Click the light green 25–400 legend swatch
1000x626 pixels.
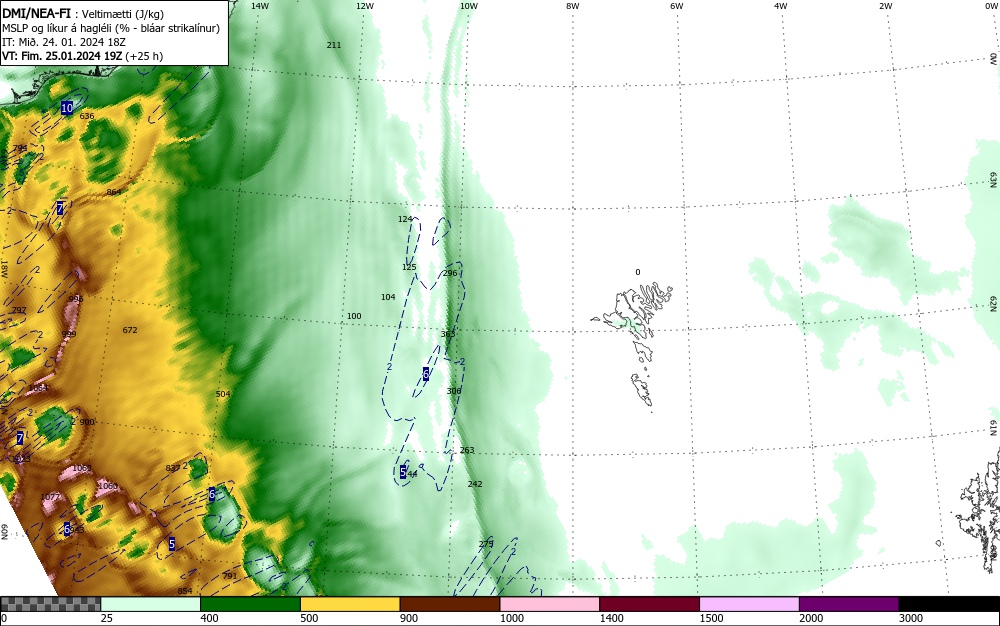151,604
